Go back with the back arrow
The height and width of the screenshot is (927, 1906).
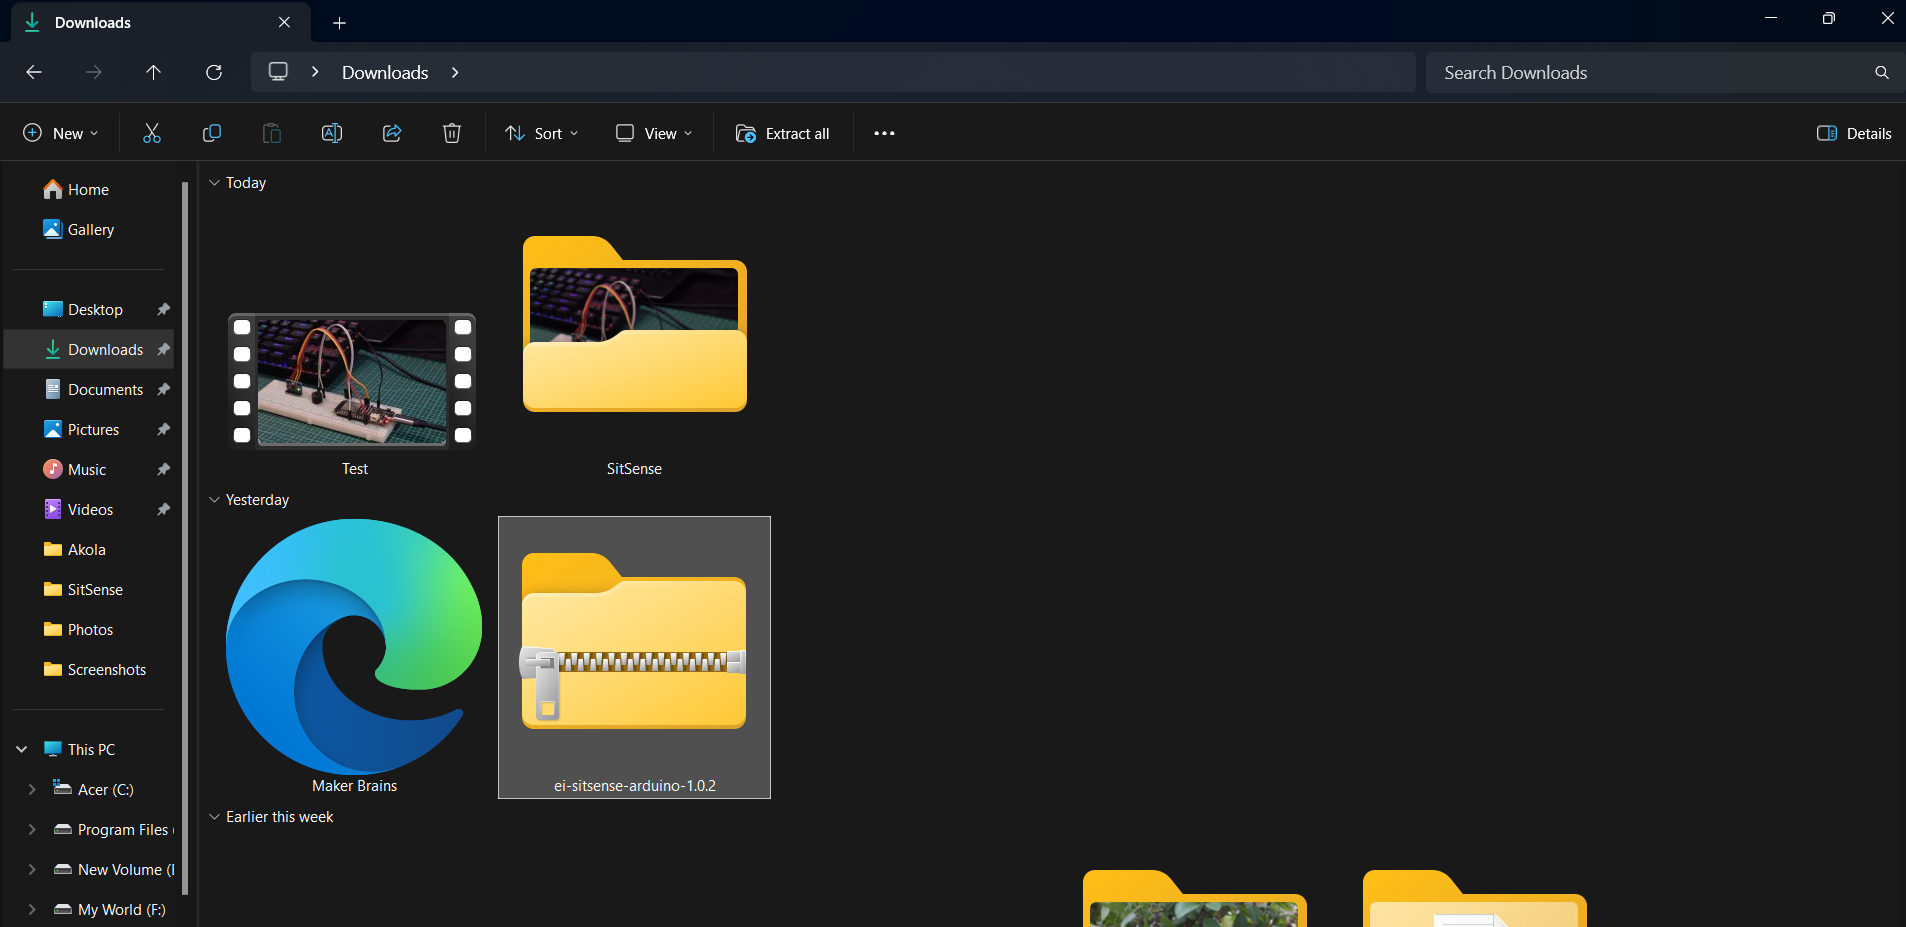[34, 72]
